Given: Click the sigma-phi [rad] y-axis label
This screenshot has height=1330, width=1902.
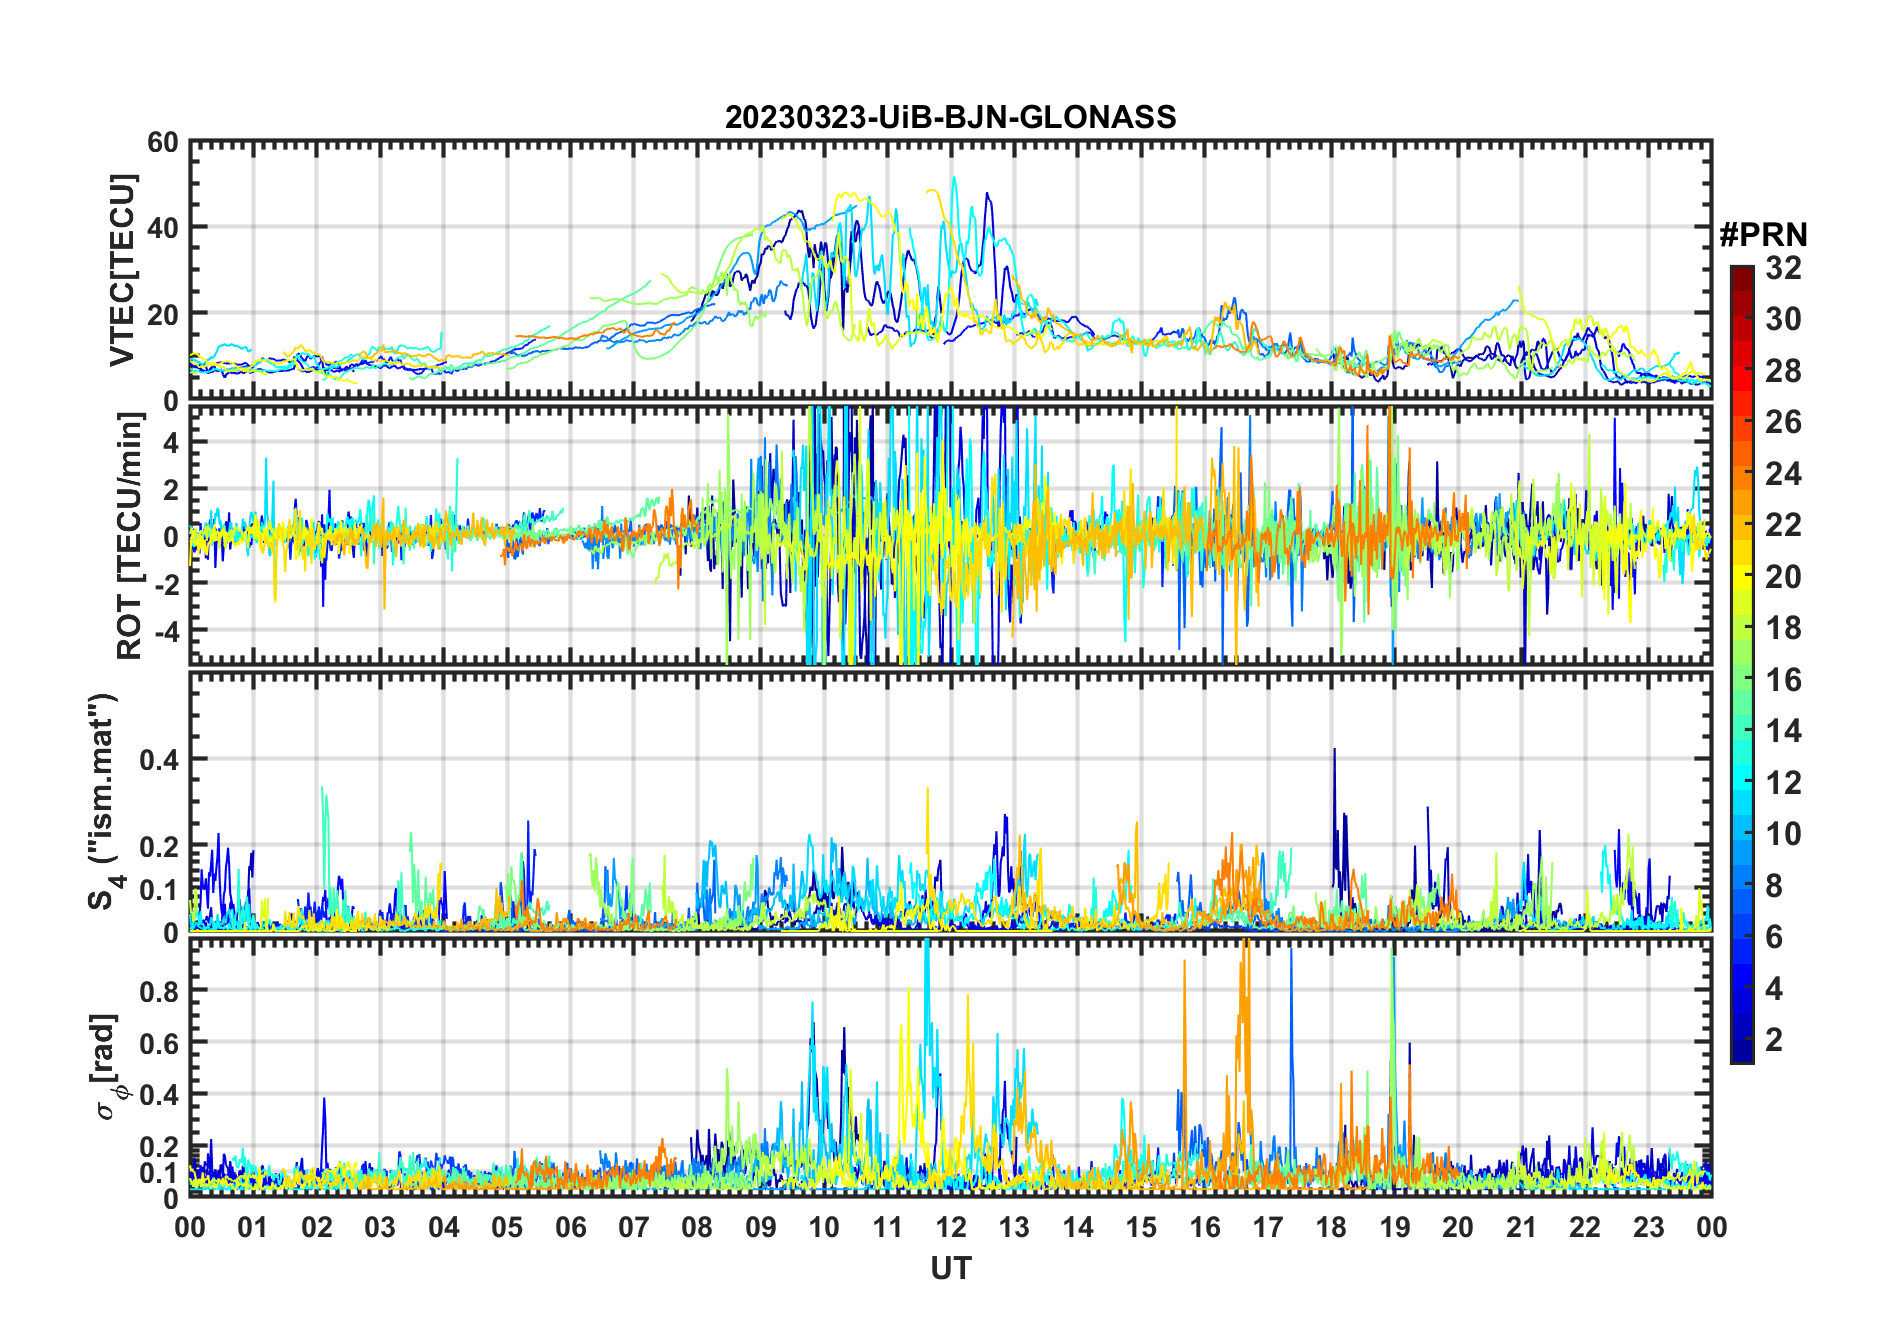Looking at the screenshot, I should (x=110, y=1066).
